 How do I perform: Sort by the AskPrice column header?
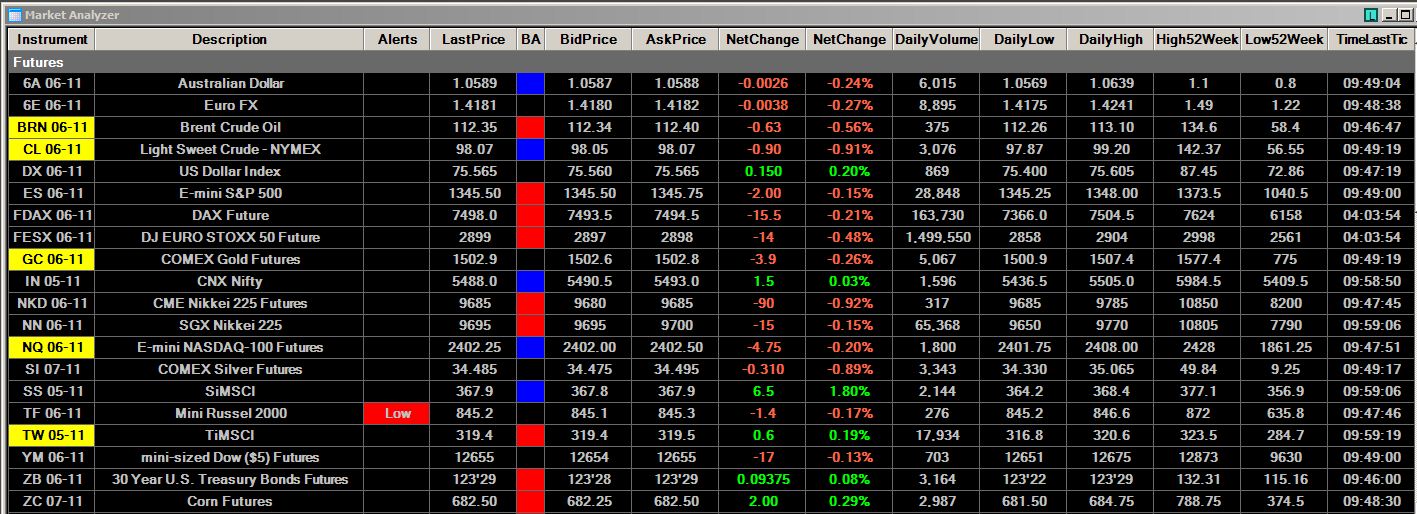click(675, 40)
